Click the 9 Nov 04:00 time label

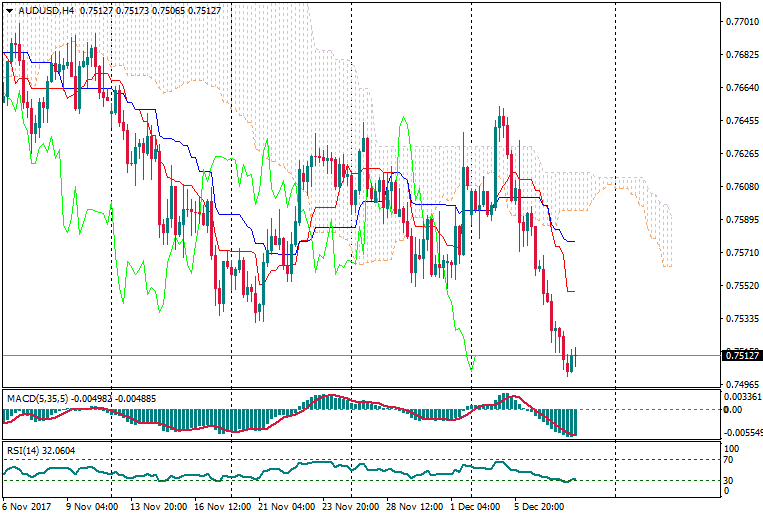pos(92,507)
